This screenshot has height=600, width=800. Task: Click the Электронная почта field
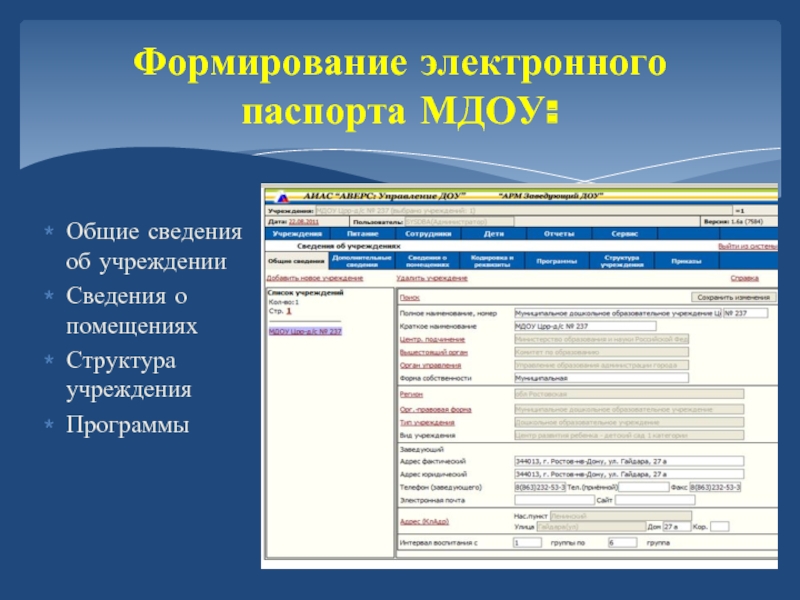pyautogui.click(x=554, y=500)
